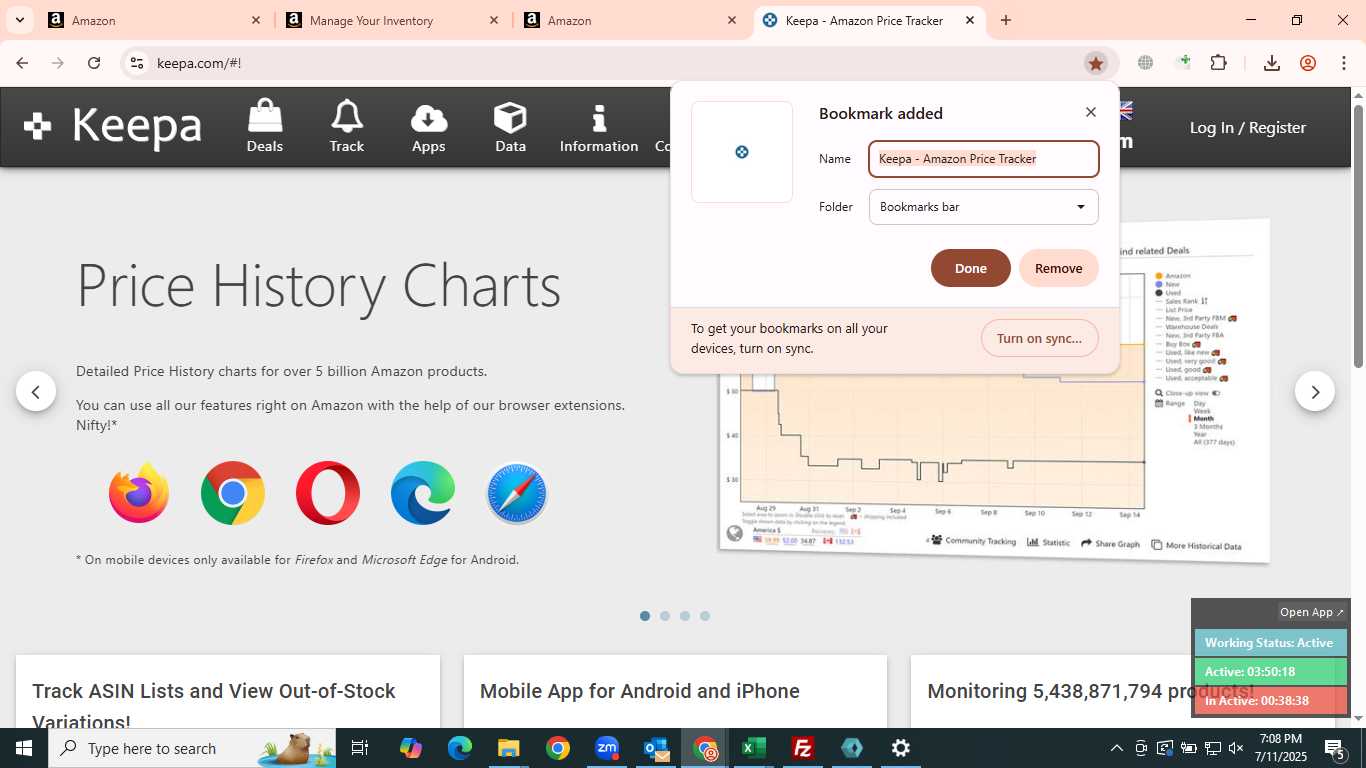Open Settings gear in taskbar
This screenshot has height=768, width=1366.
pos(901,748)
